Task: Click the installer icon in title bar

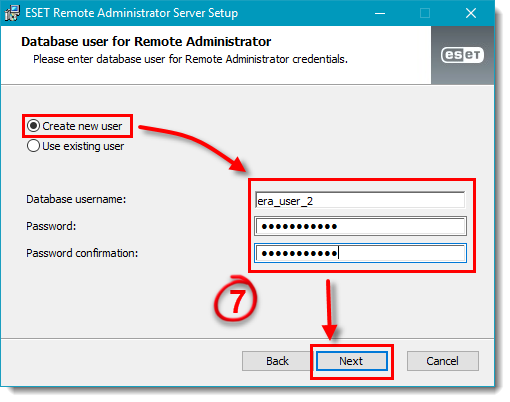Action: click(x=12, y=13)
